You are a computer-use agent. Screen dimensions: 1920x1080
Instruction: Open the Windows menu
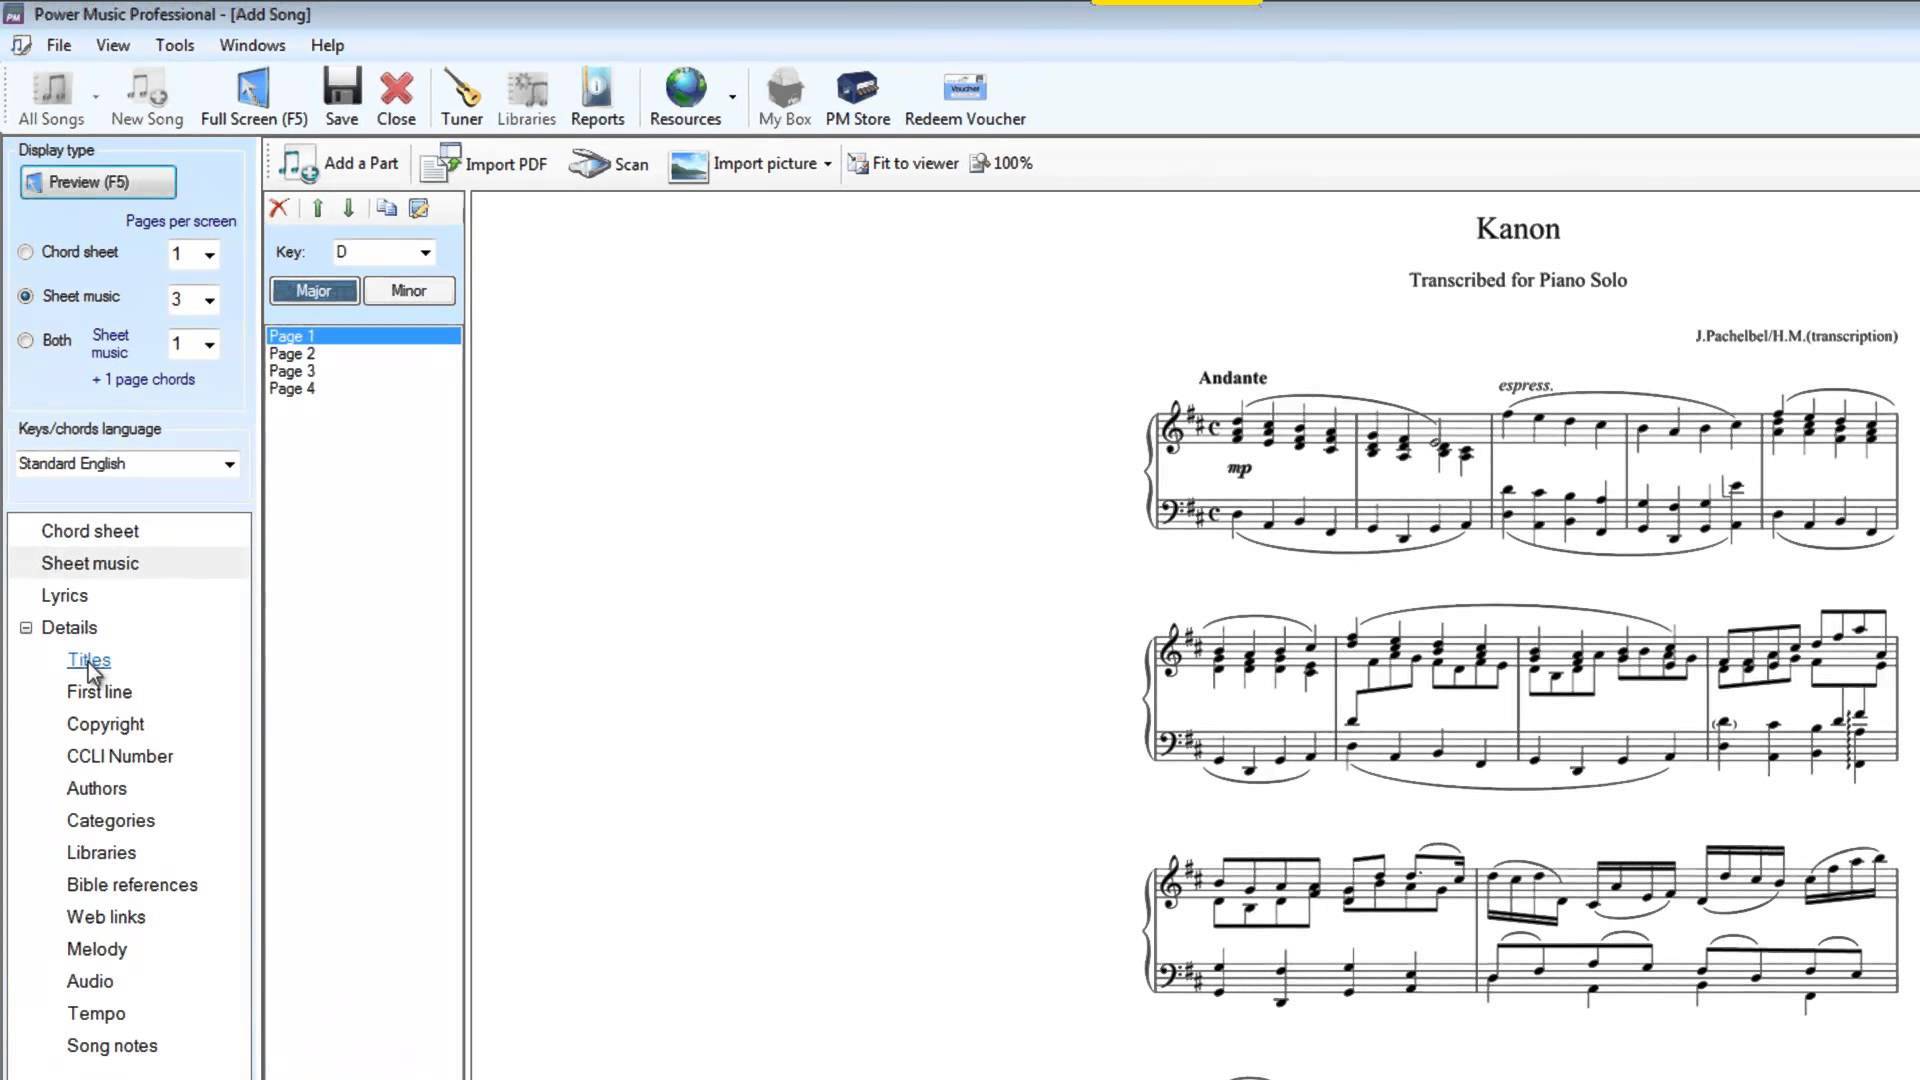(x=253, y=45)
